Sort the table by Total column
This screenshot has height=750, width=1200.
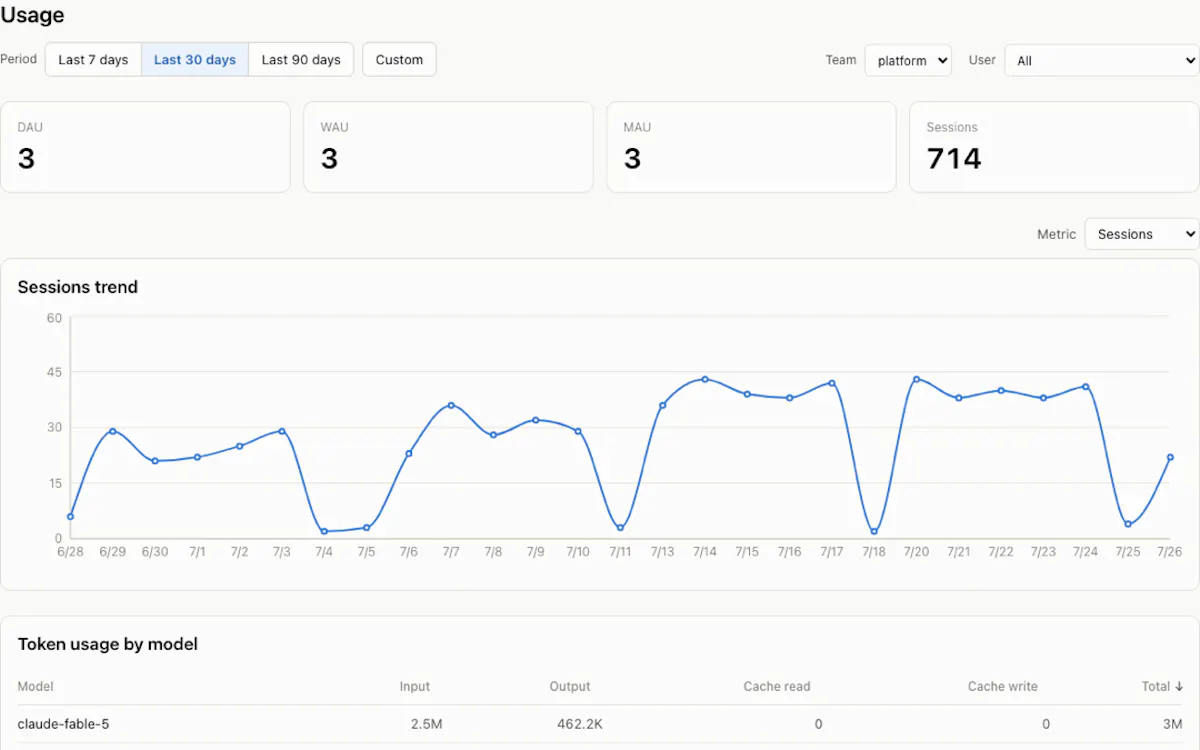click(1163, 687)
